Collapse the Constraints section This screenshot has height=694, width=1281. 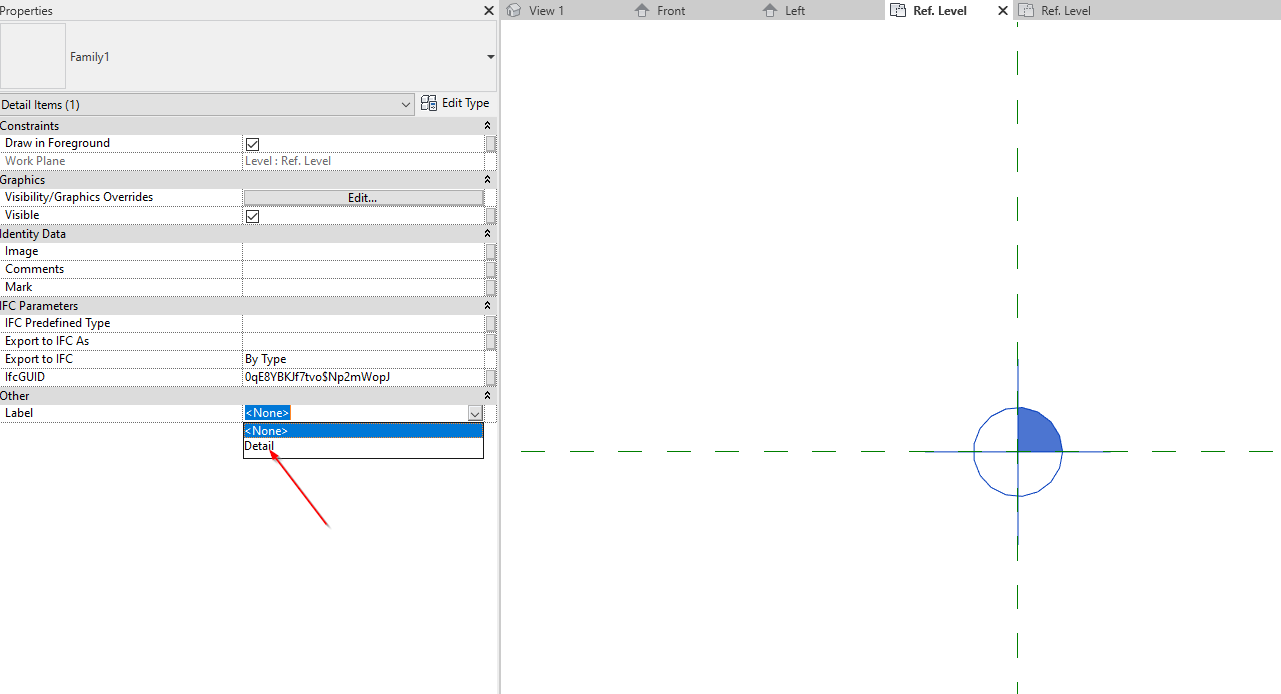[487, 125]
